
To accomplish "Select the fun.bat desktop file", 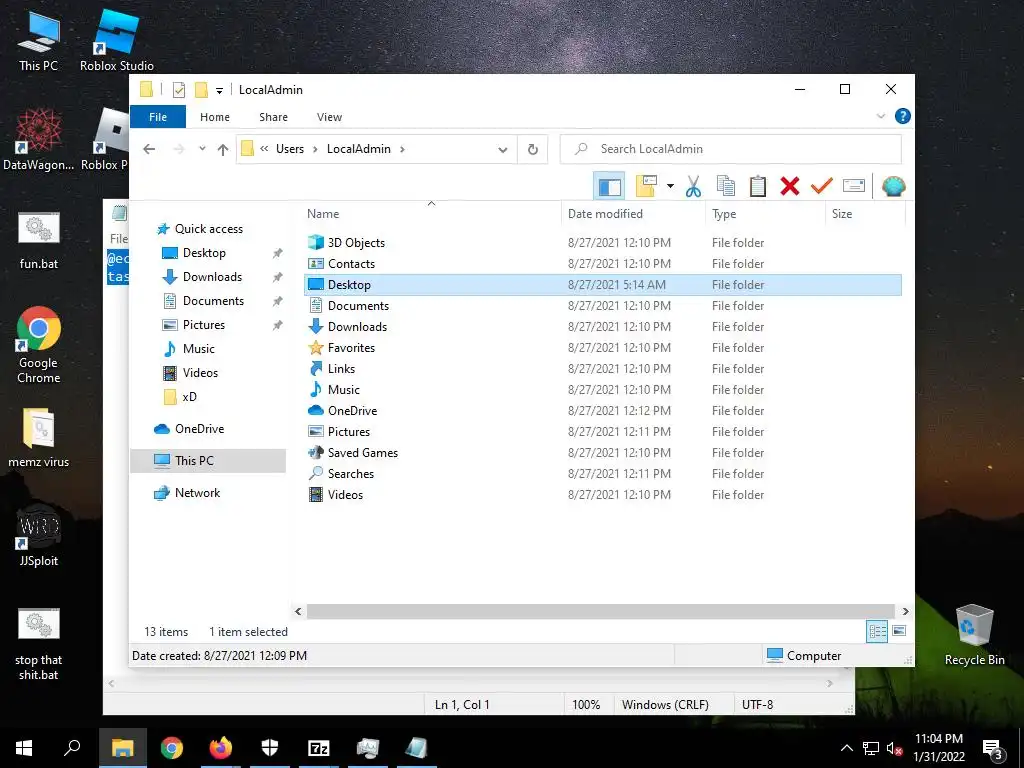I will tap(39, 241).
